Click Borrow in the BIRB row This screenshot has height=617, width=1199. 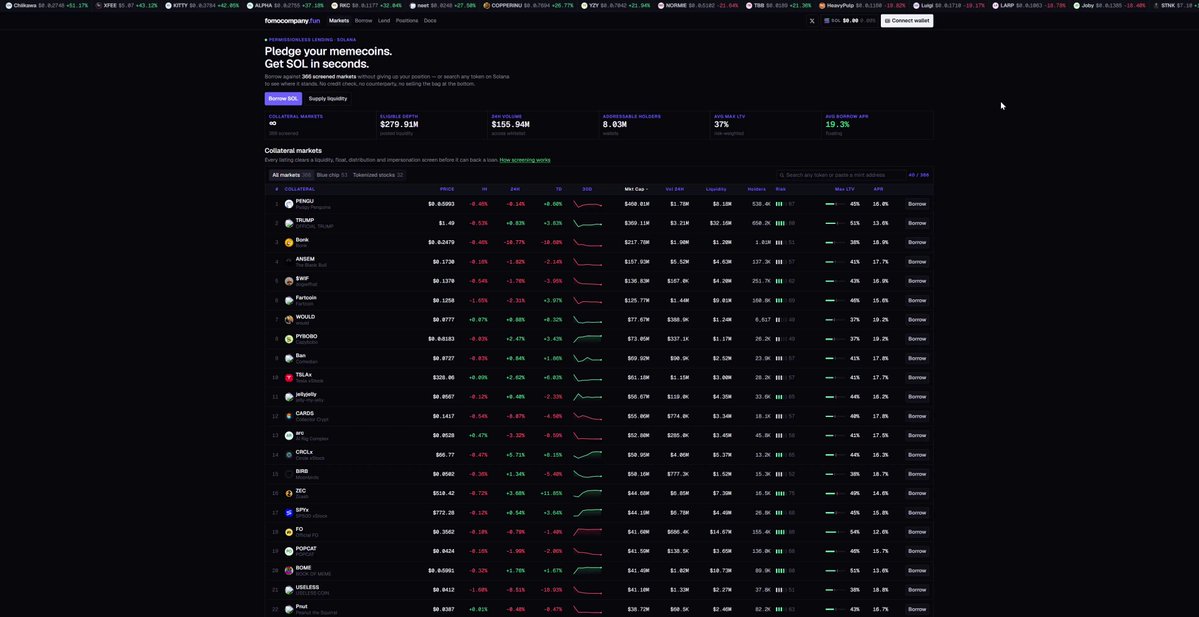coord(917,474)
